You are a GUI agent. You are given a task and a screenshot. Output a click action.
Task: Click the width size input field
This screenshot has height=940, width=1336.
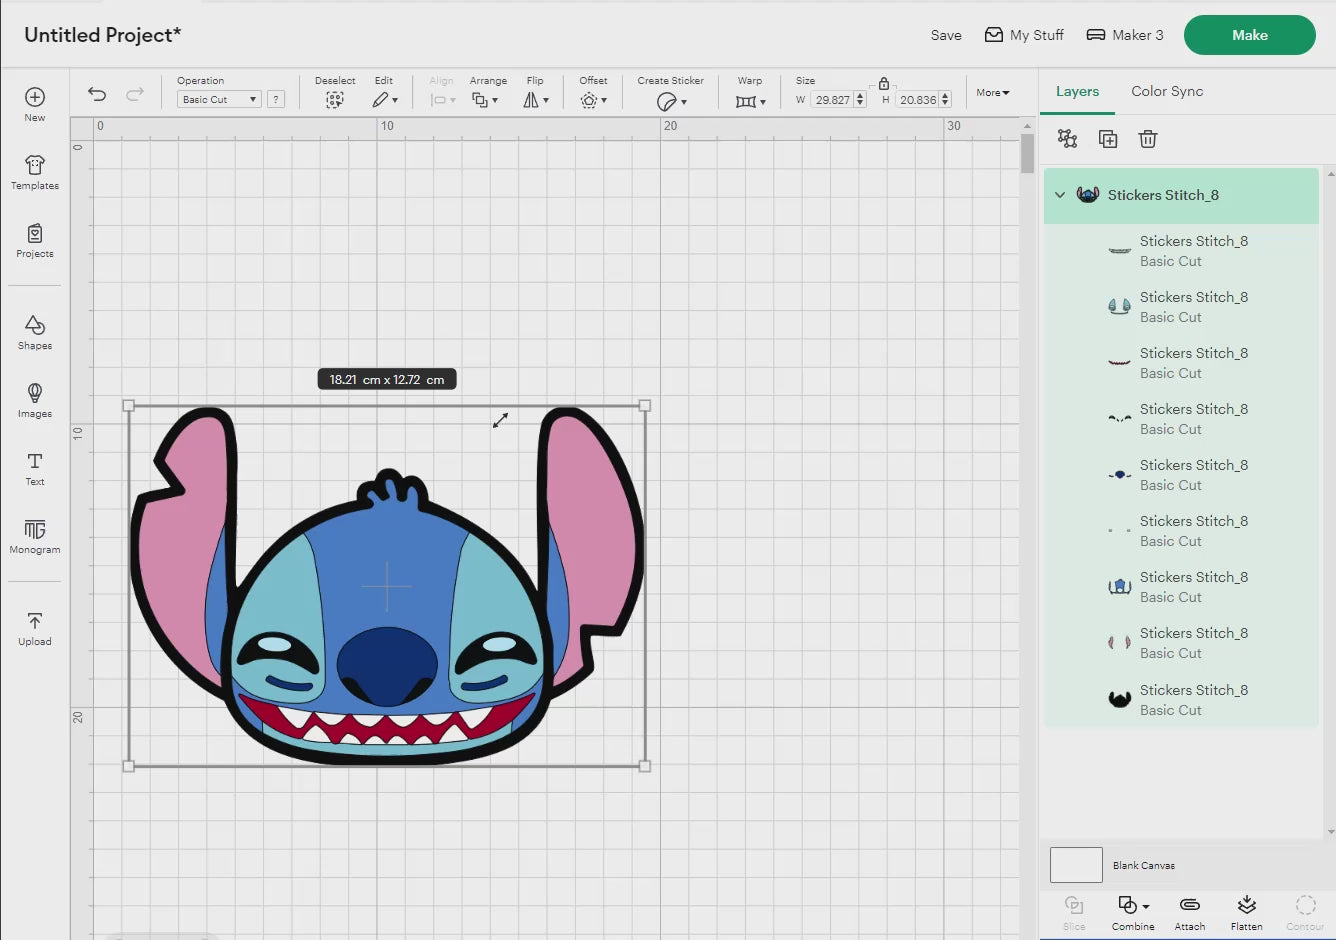point(832,99)
